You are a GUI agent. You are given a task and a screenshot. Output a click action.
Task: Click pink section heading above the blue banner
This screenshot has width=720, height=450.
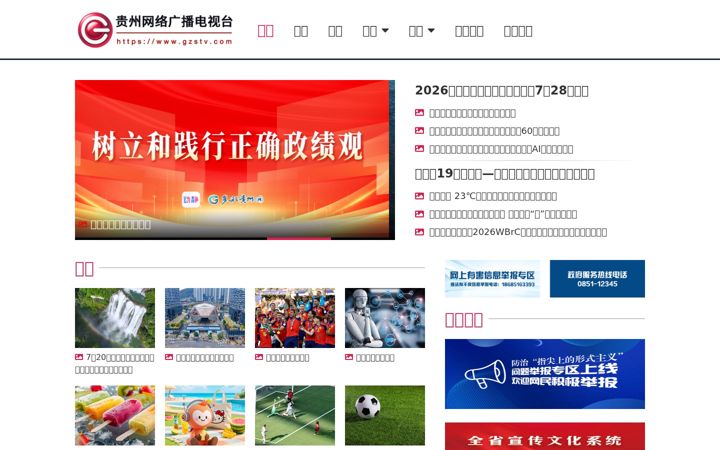(464, 320)
